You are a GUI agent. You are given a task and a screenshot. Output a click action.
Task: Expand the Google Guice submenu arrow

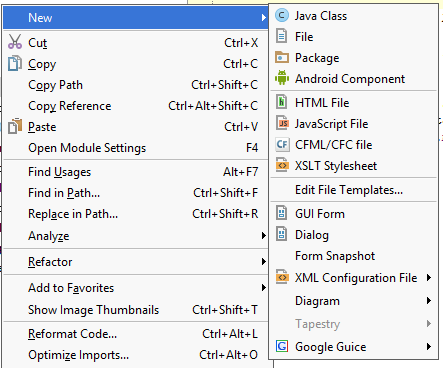(x=429, y=347)
